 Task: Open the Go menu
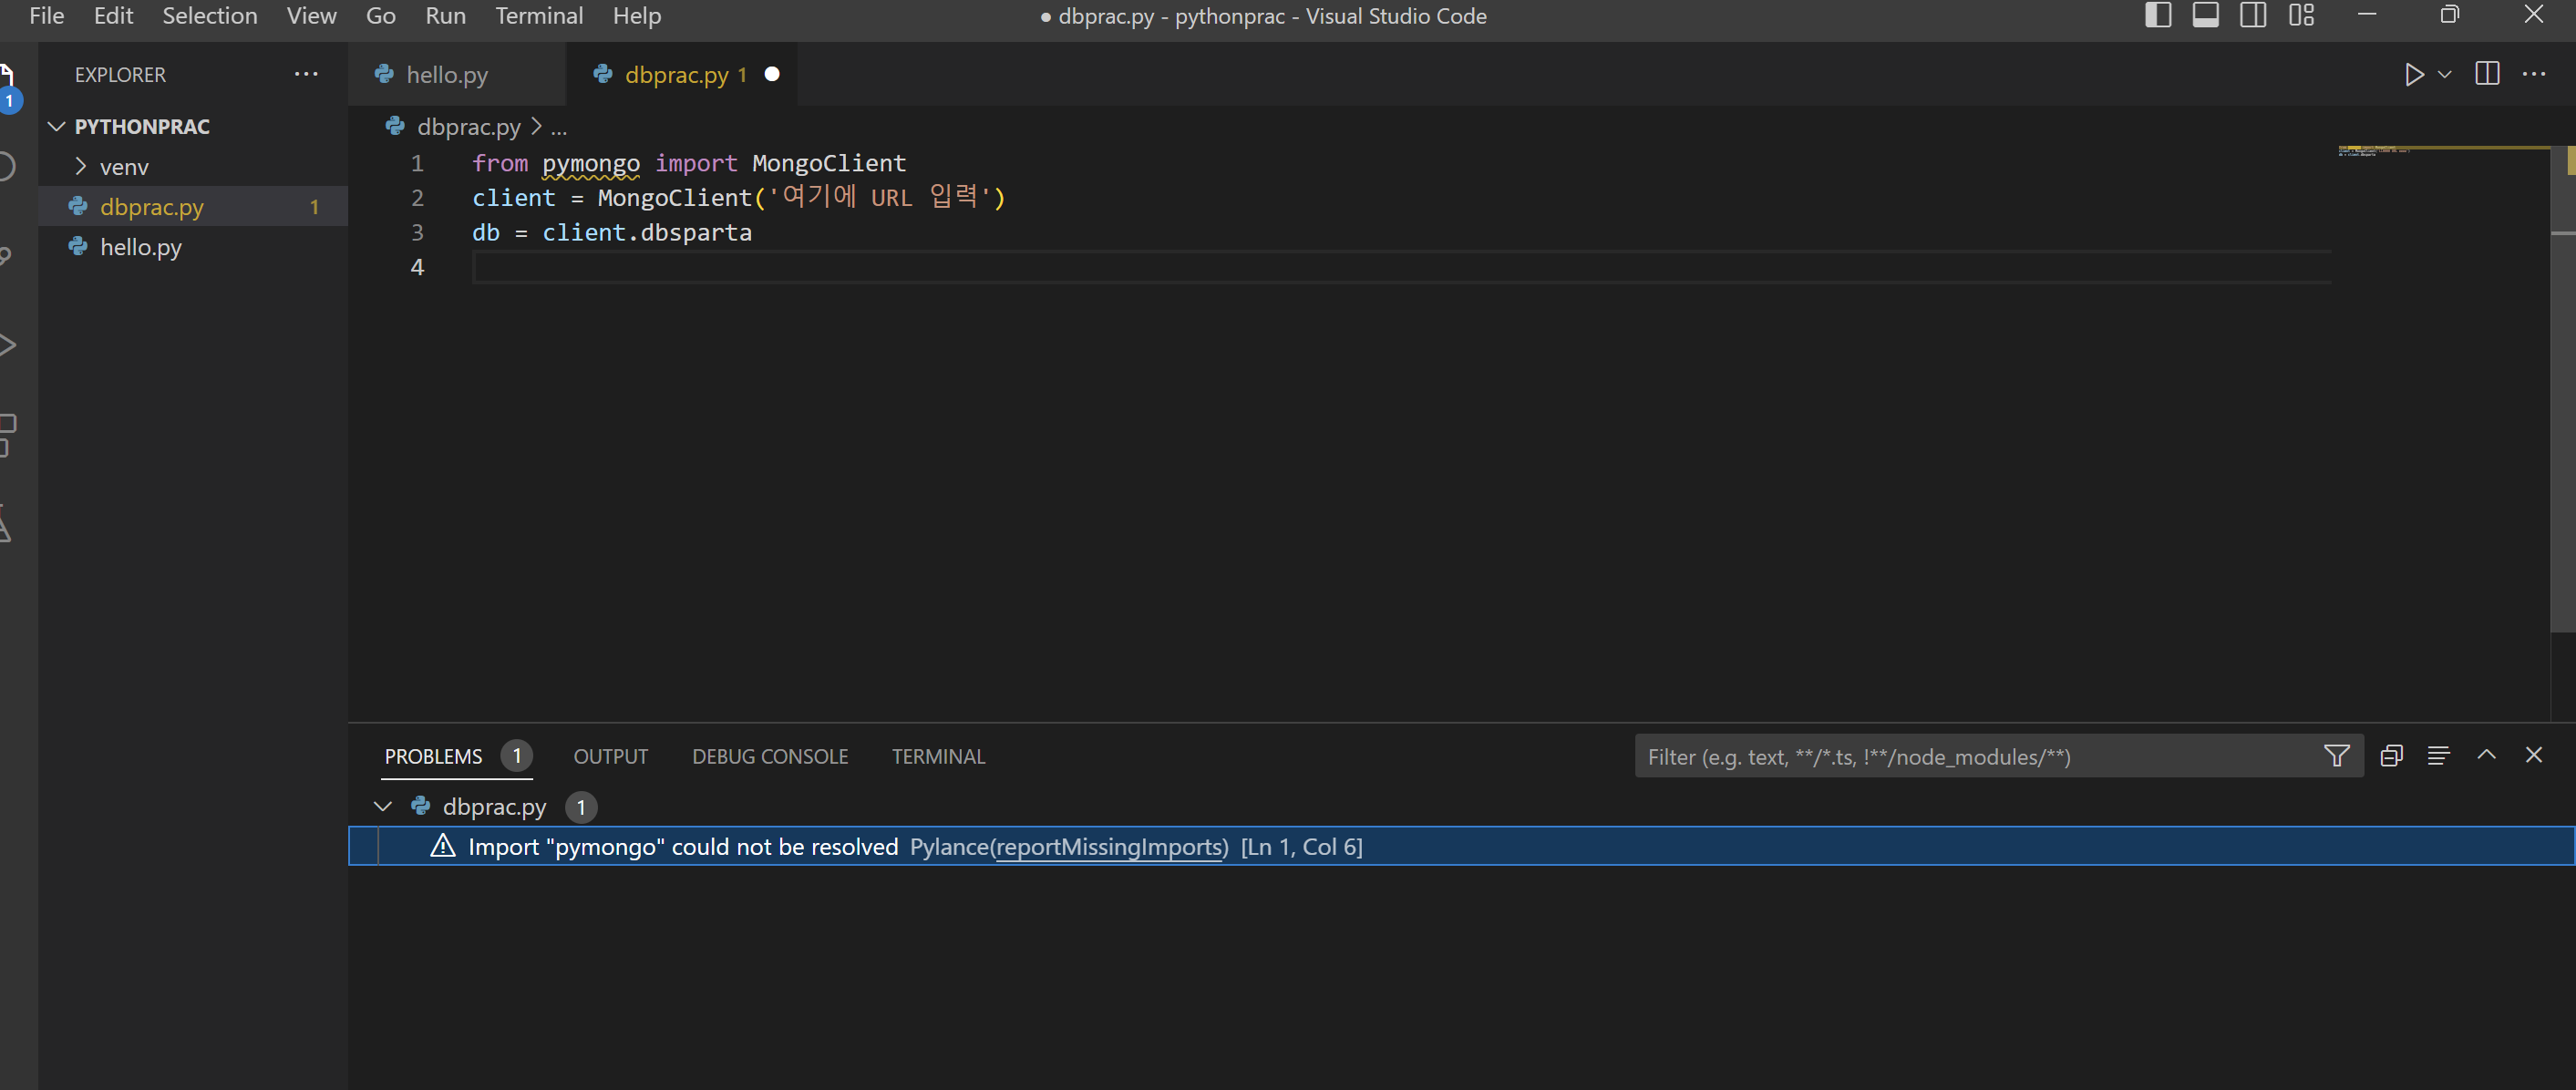[381, 16]
